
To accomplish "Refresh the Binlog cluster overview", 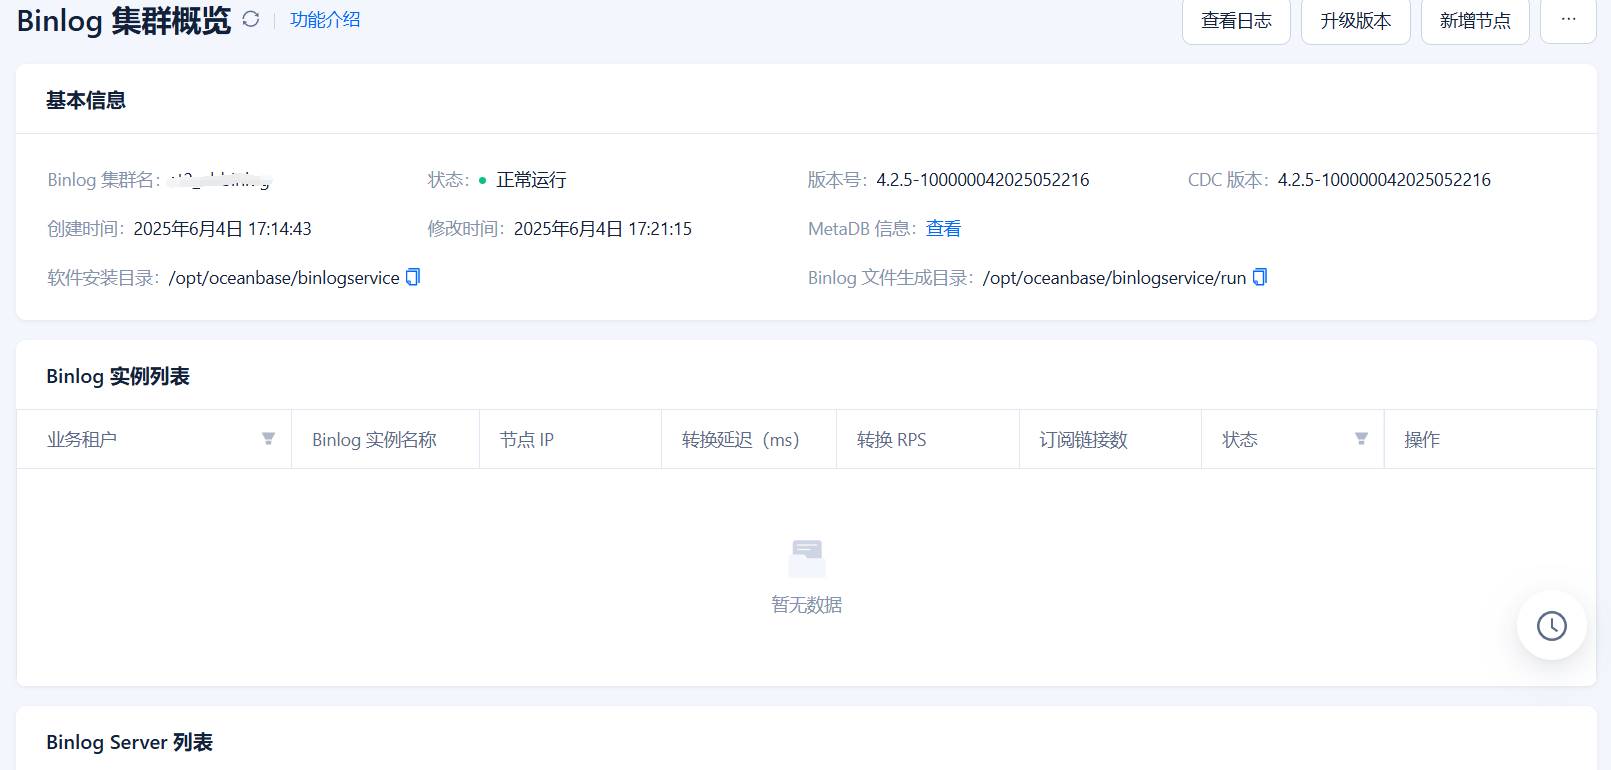I will coord(251,19).
